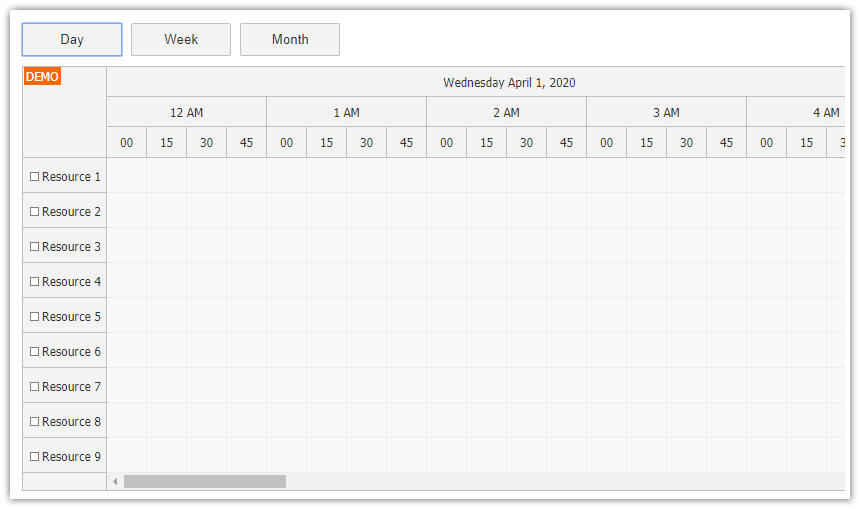This screenshot has width=860, height=509.
Task: Switch to the Day view
Action: (72, 40)
